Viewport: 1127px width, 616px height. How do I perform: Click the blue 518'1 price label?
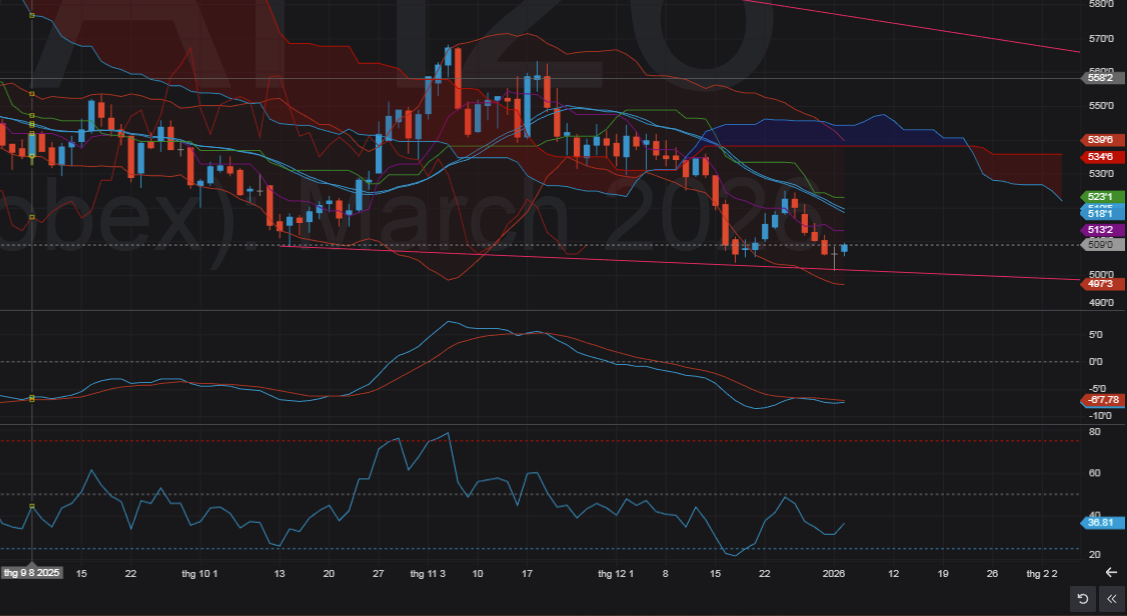click(1102, 213)
